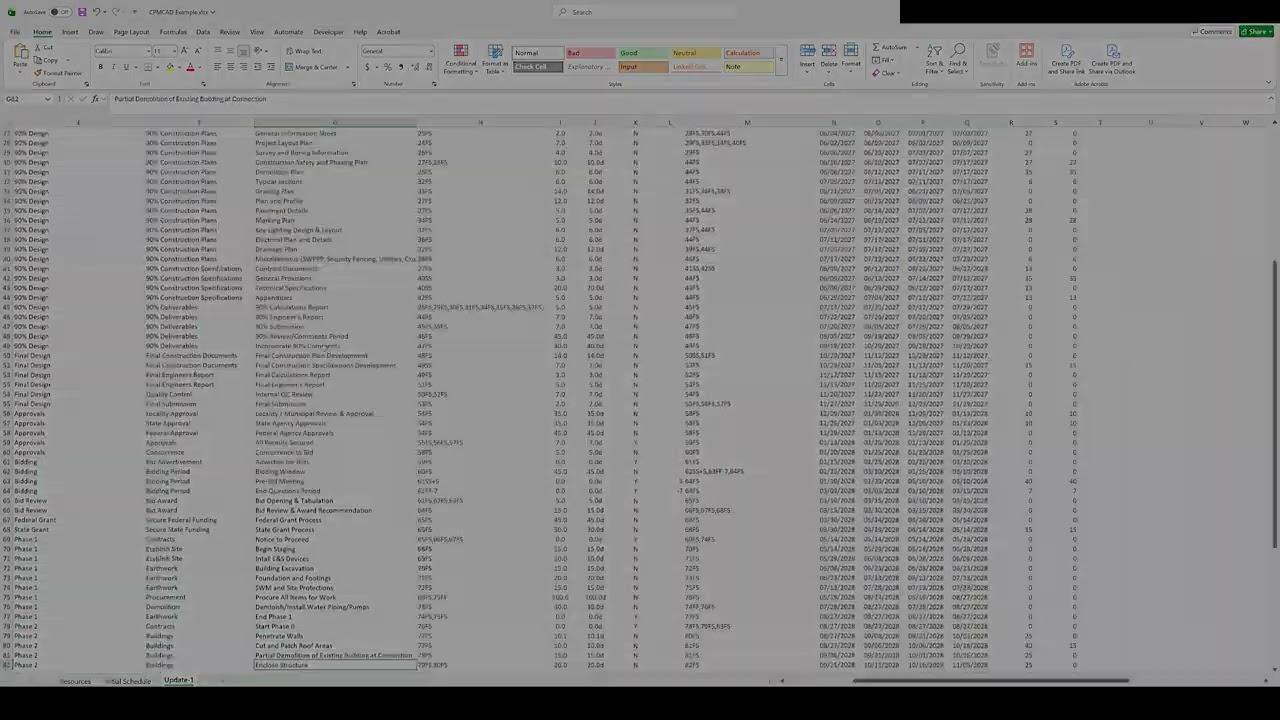Click the green Share button
Screen dimensions: 1280x720
click(1255, 32)
